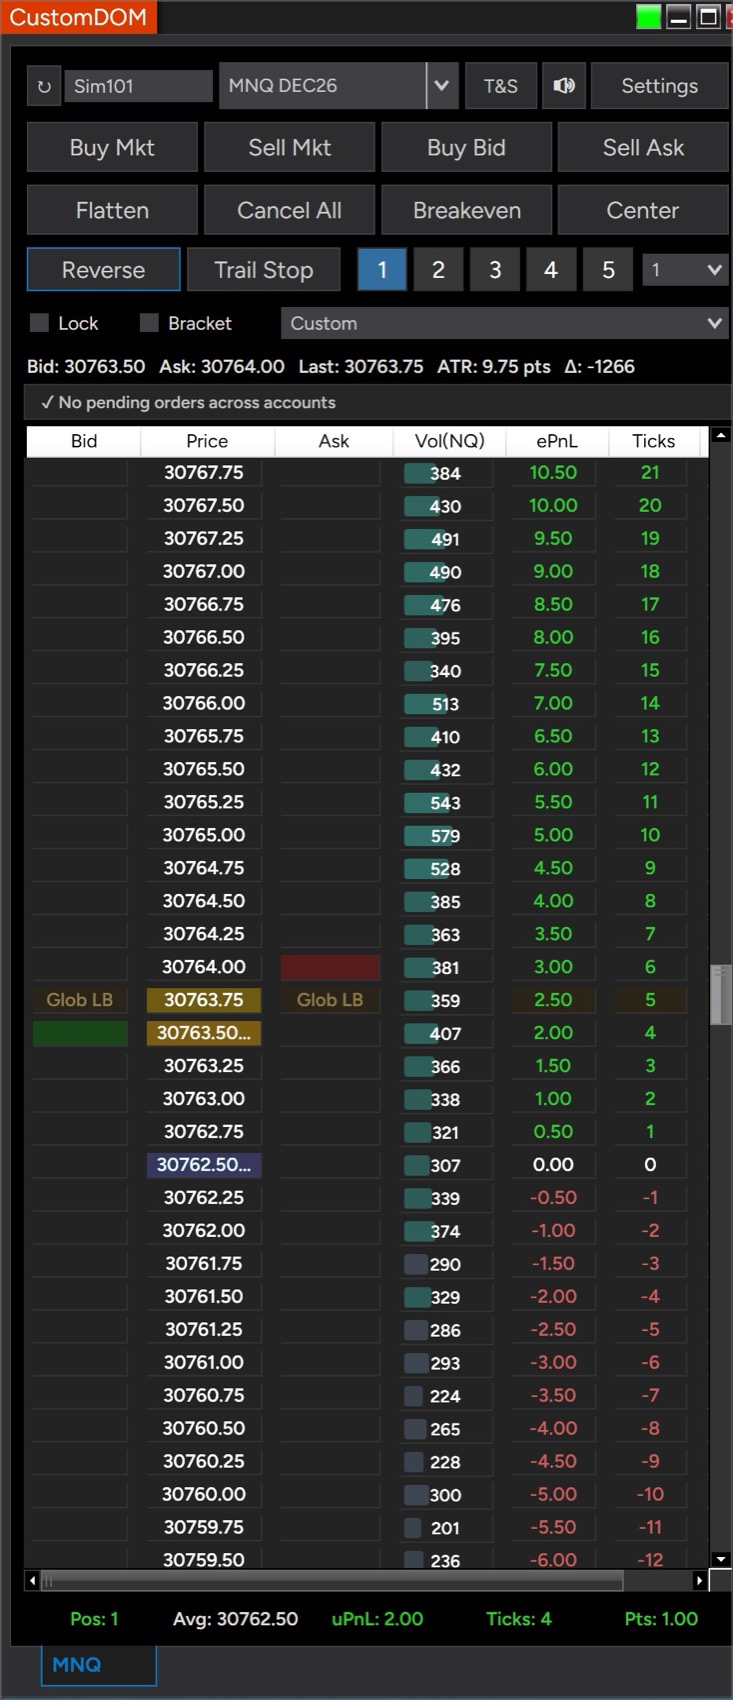Click the horizontal scrollbar thumb
This screenshot has width=733, height=1700.
334,1581
